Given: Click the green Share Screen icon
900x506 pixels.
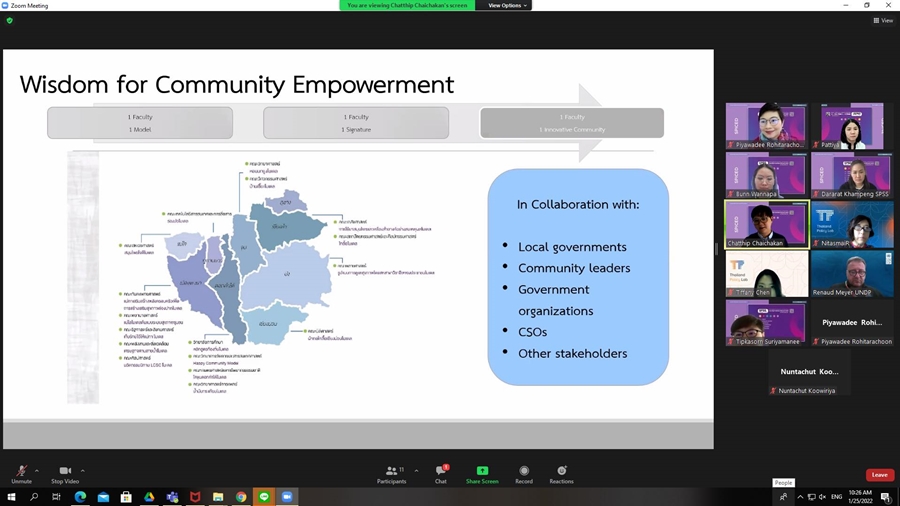Looking at the screenshot, I should click(x=482, y=471).
